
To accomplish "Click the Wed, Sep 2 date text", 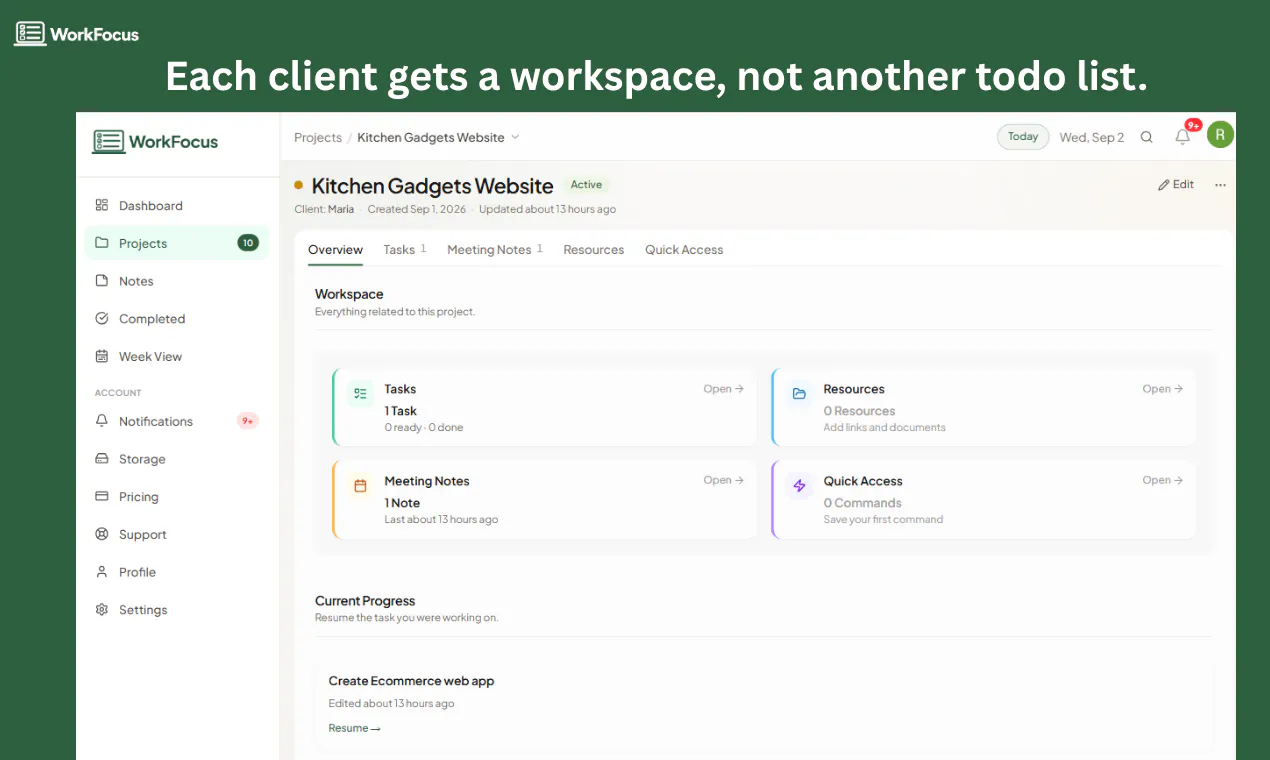I will coord(1092,137).
